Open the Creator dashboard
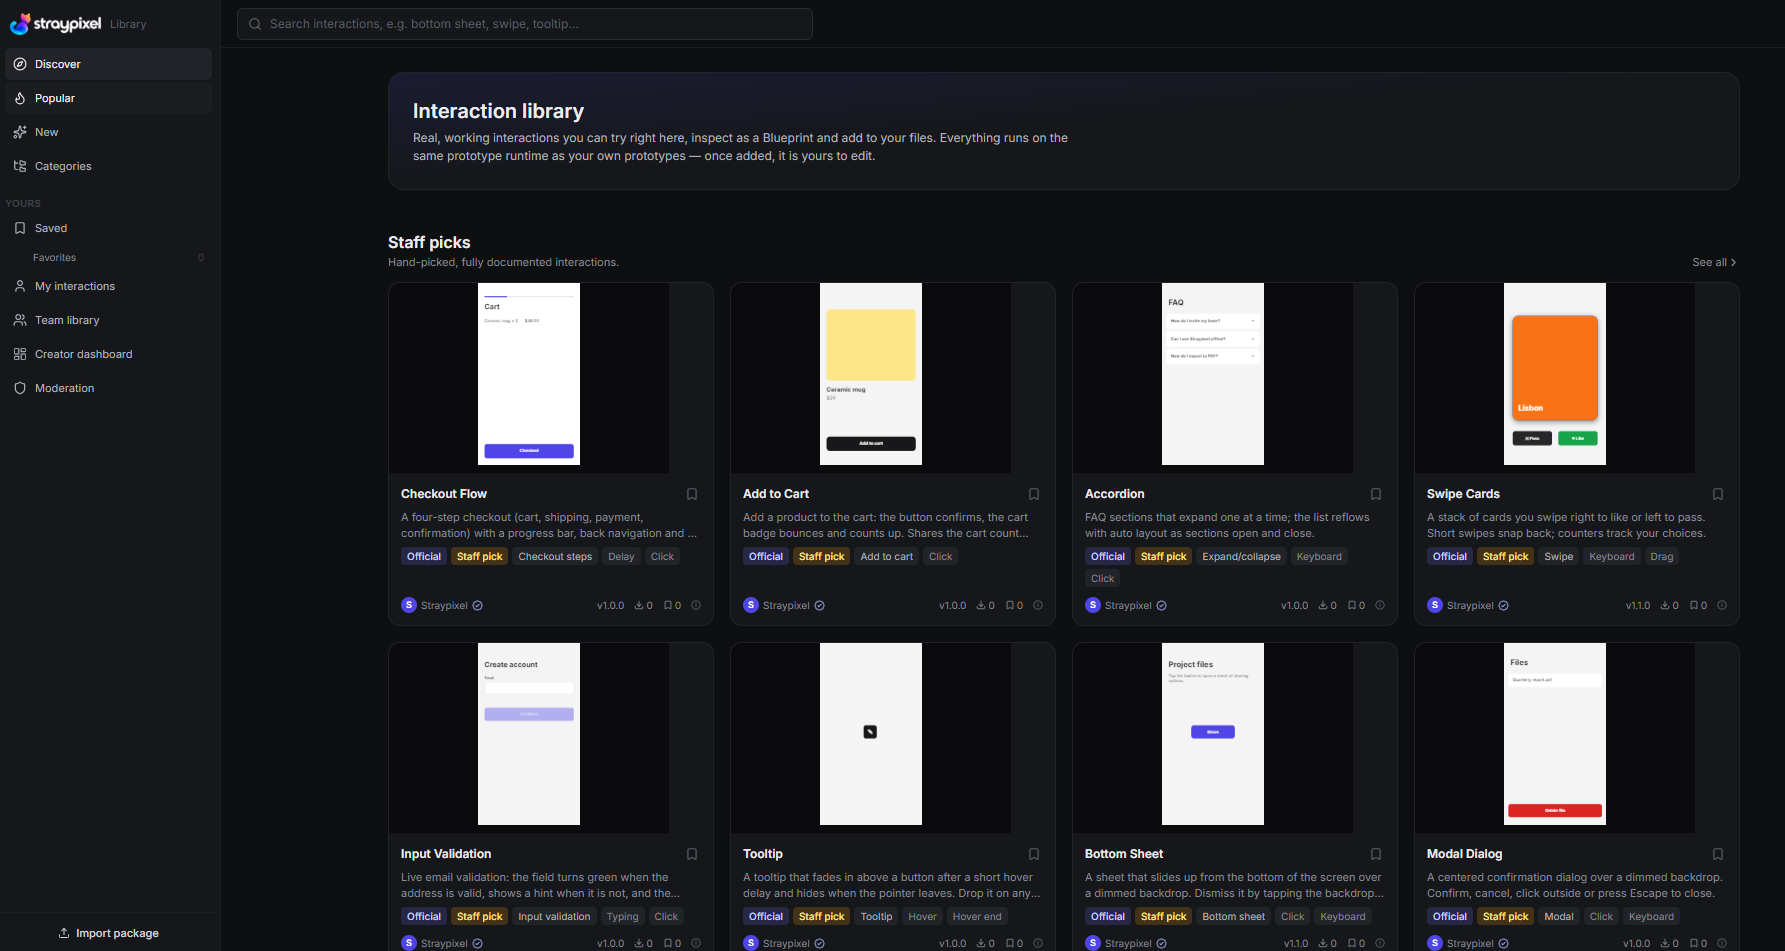 (x=108, y=354)
